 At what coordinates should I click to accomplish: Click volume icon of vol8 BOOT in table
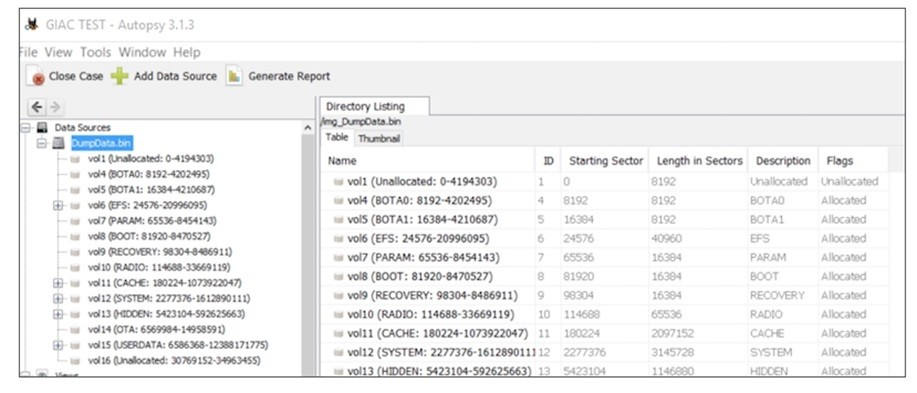(x=338, y=277)
